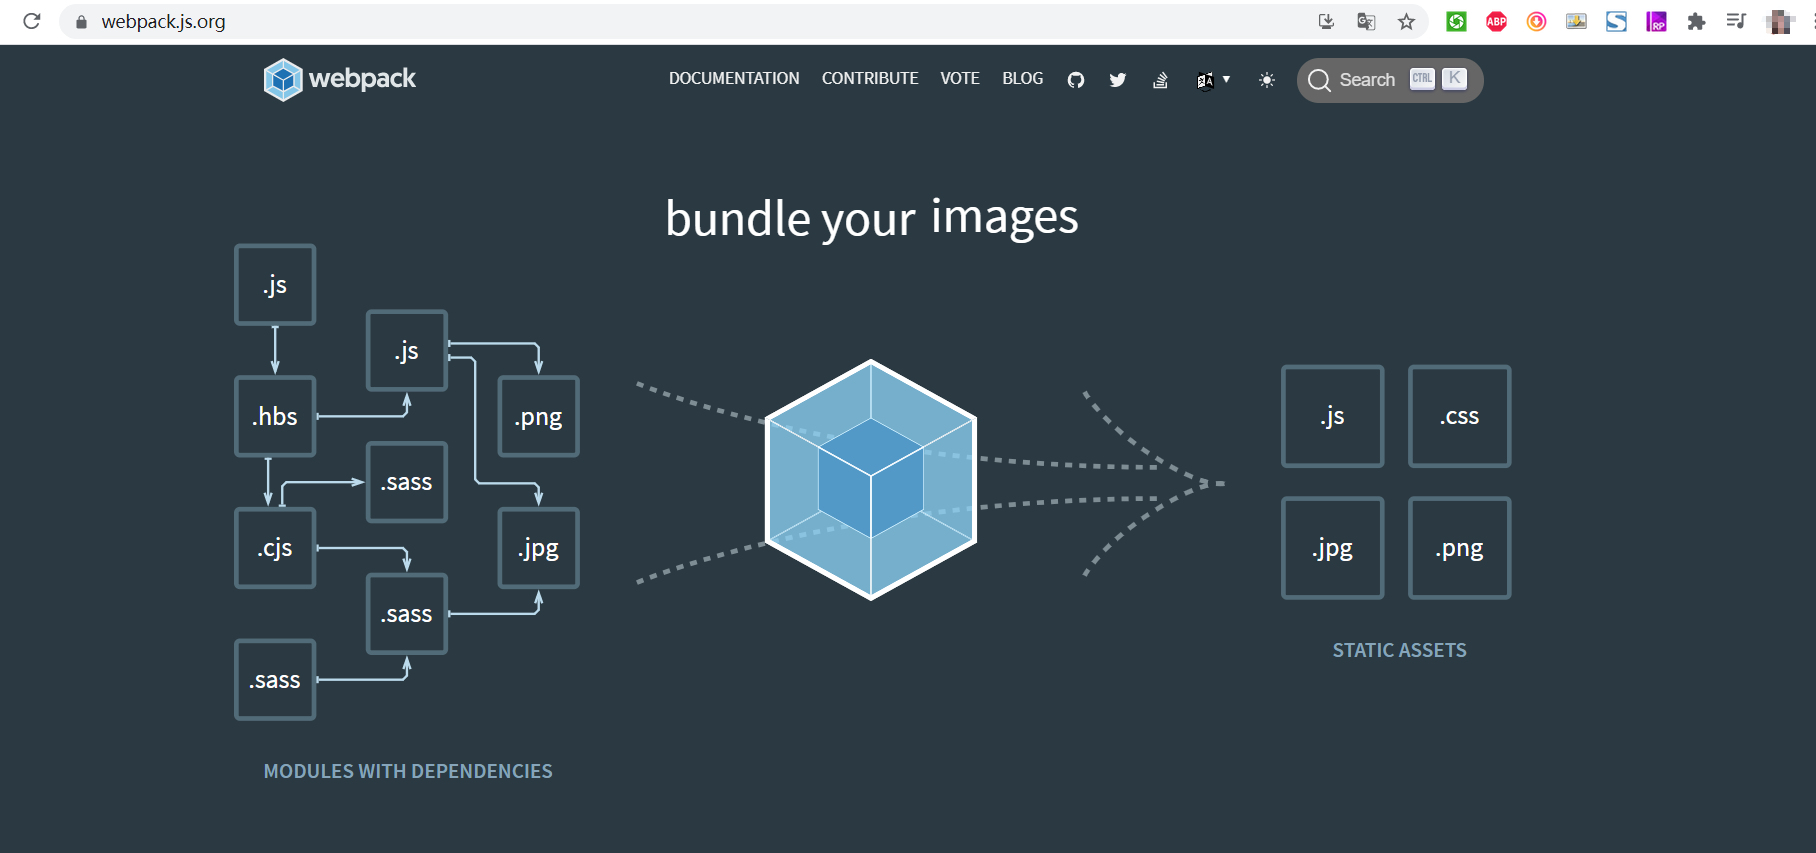Expand the language selector dropdown
Image resolution: width=1816 pixels, height=853 pixels.
[x=1213, y=80]
